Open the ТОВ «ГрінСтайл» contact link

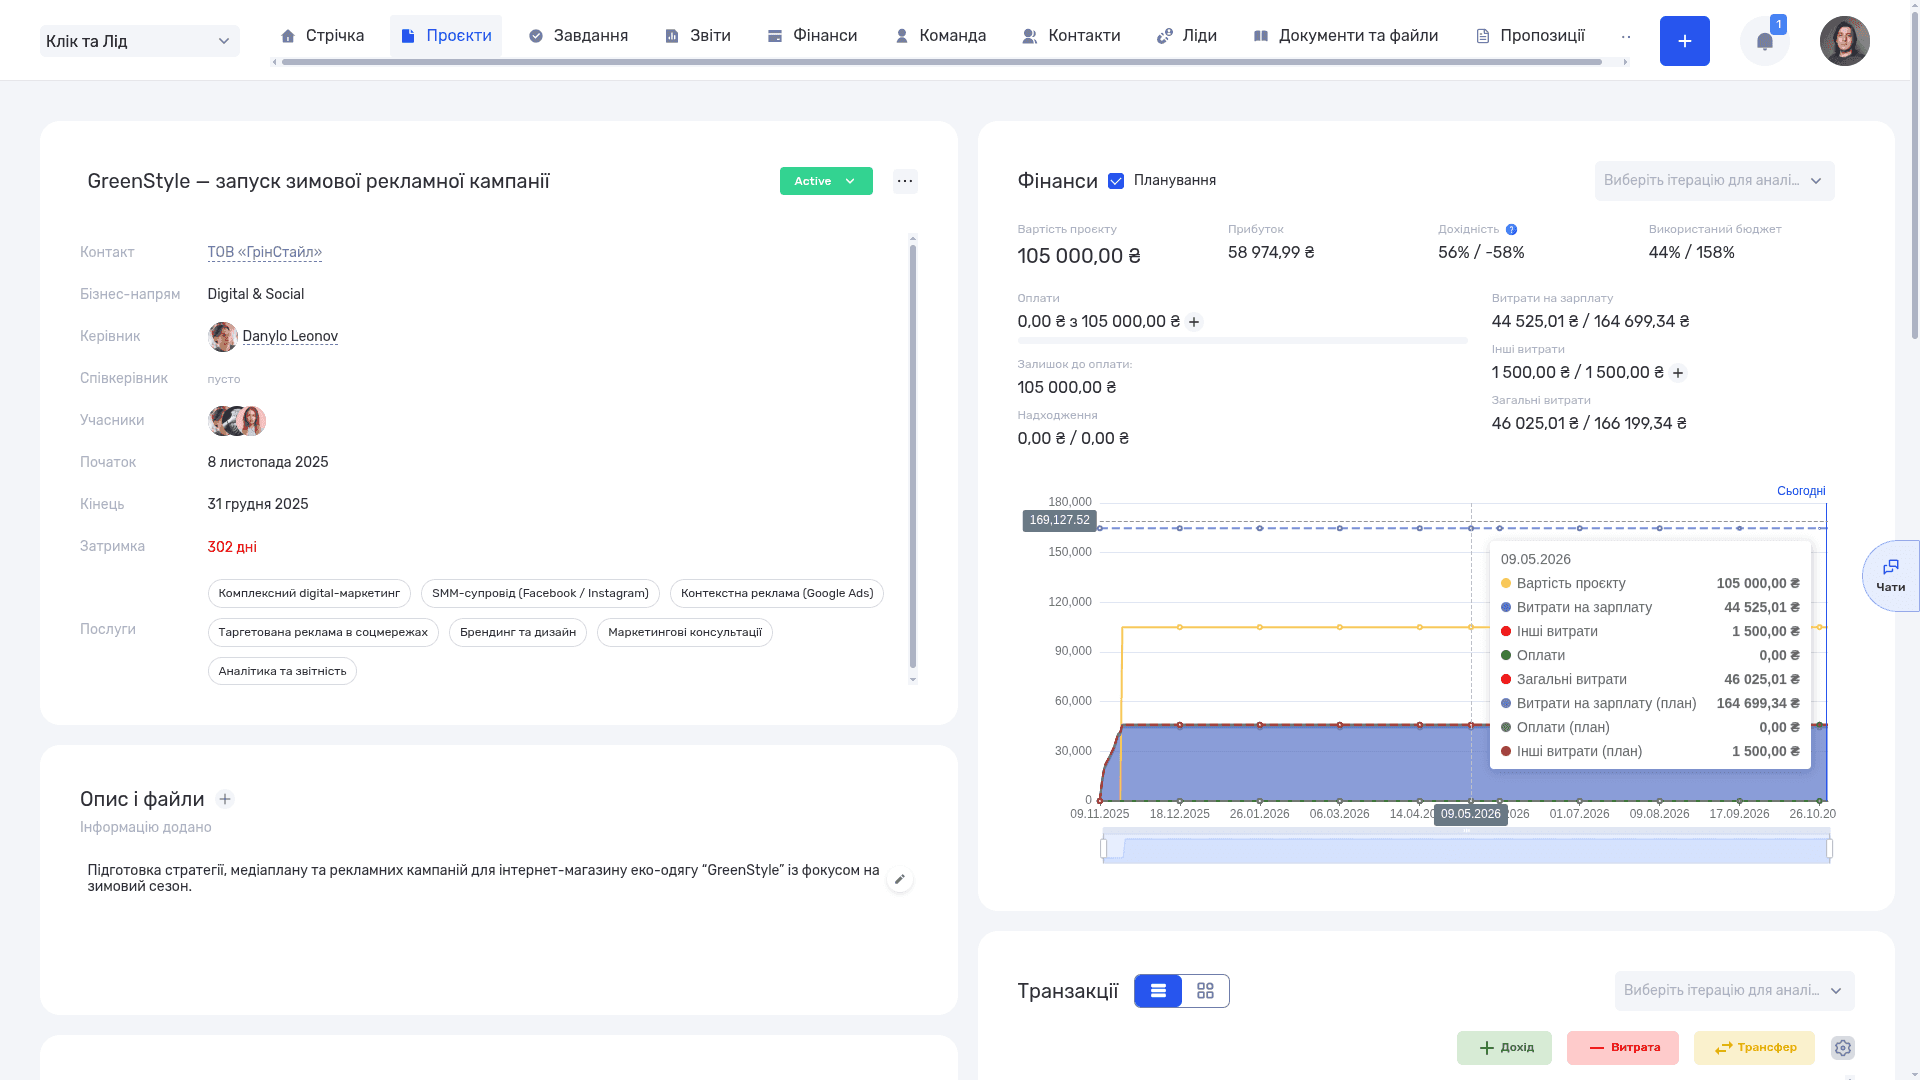pyautogui.click(x=265, y=252)
